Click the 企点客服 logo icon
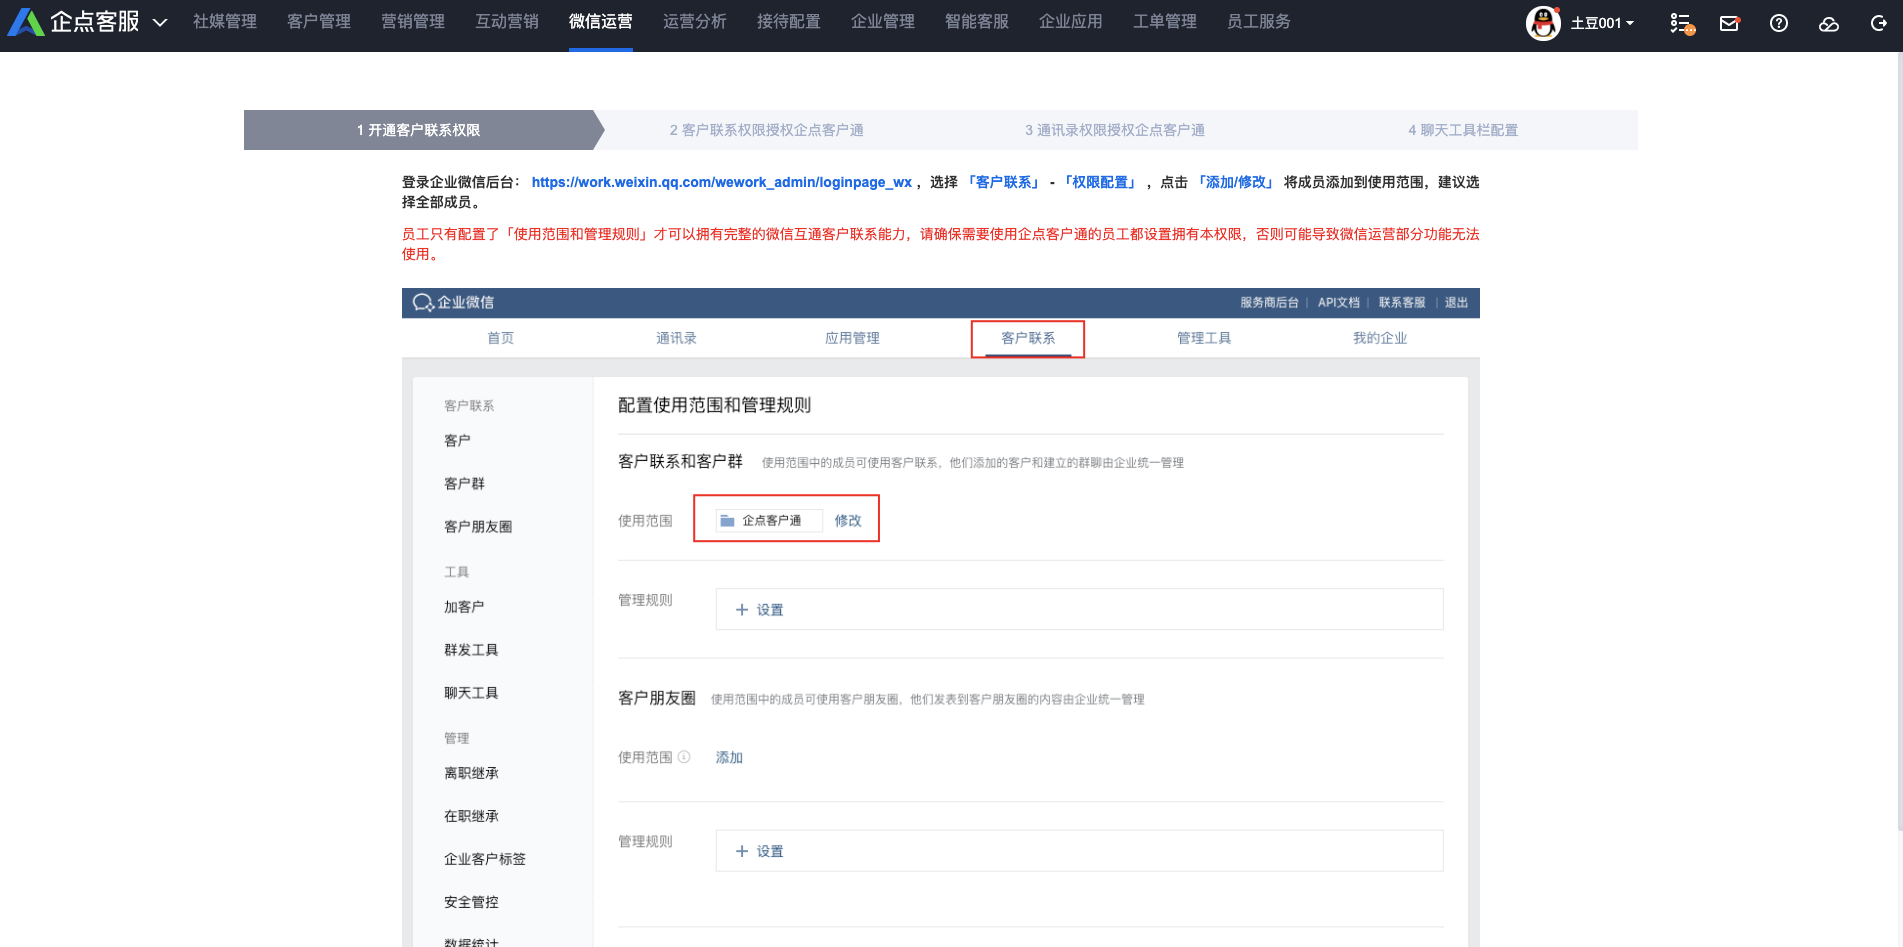The height and width of the screenshot is (947, 1903). tap(26, 22)
